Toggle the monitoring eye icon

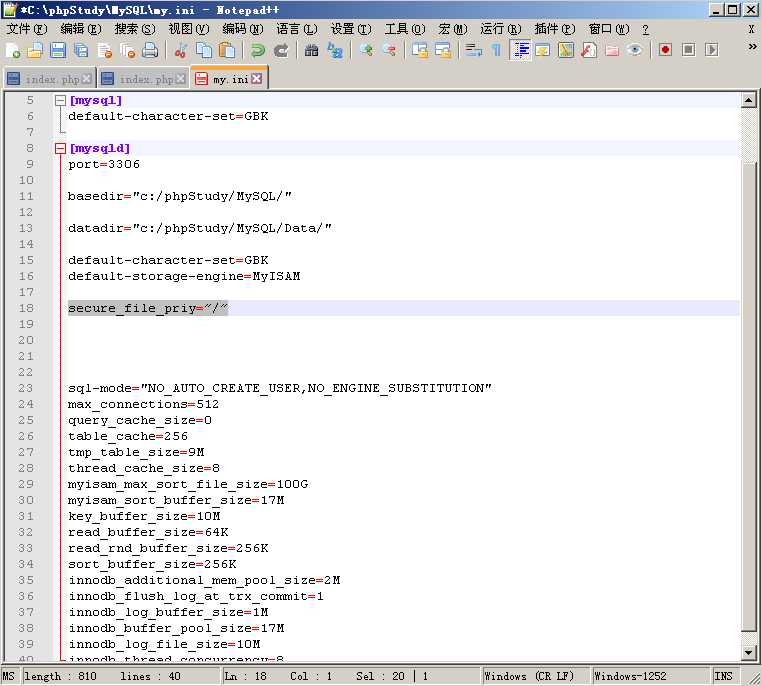tap(635, 51)
